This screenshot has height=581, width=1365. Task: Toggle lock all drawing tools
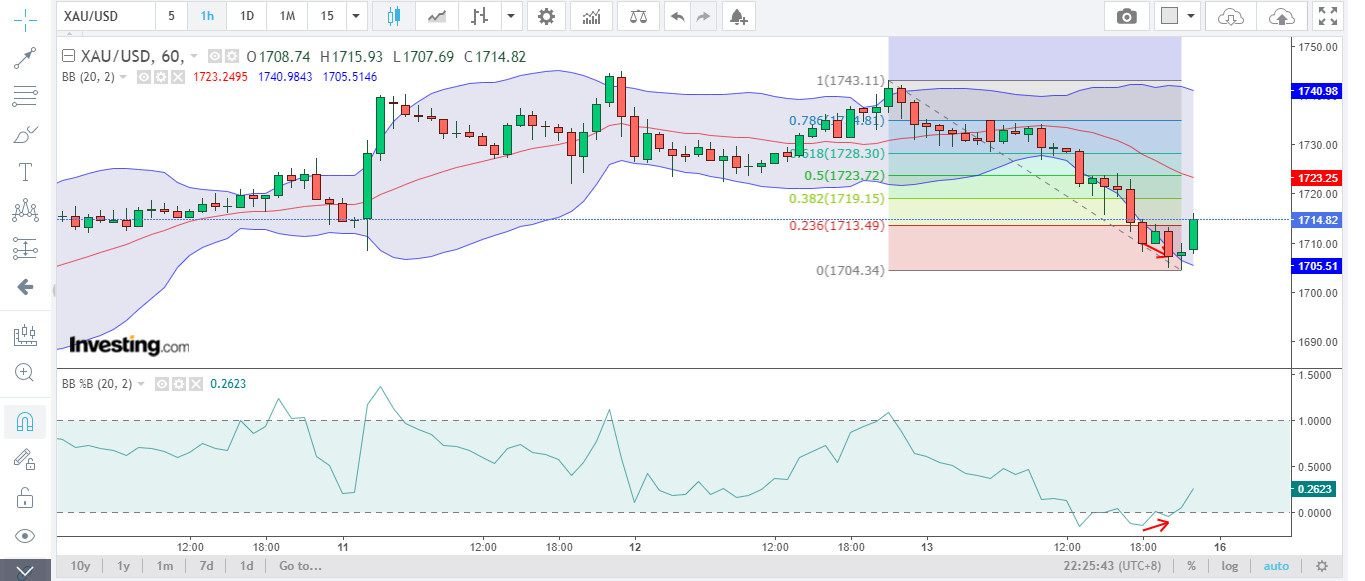coord(25,497)
